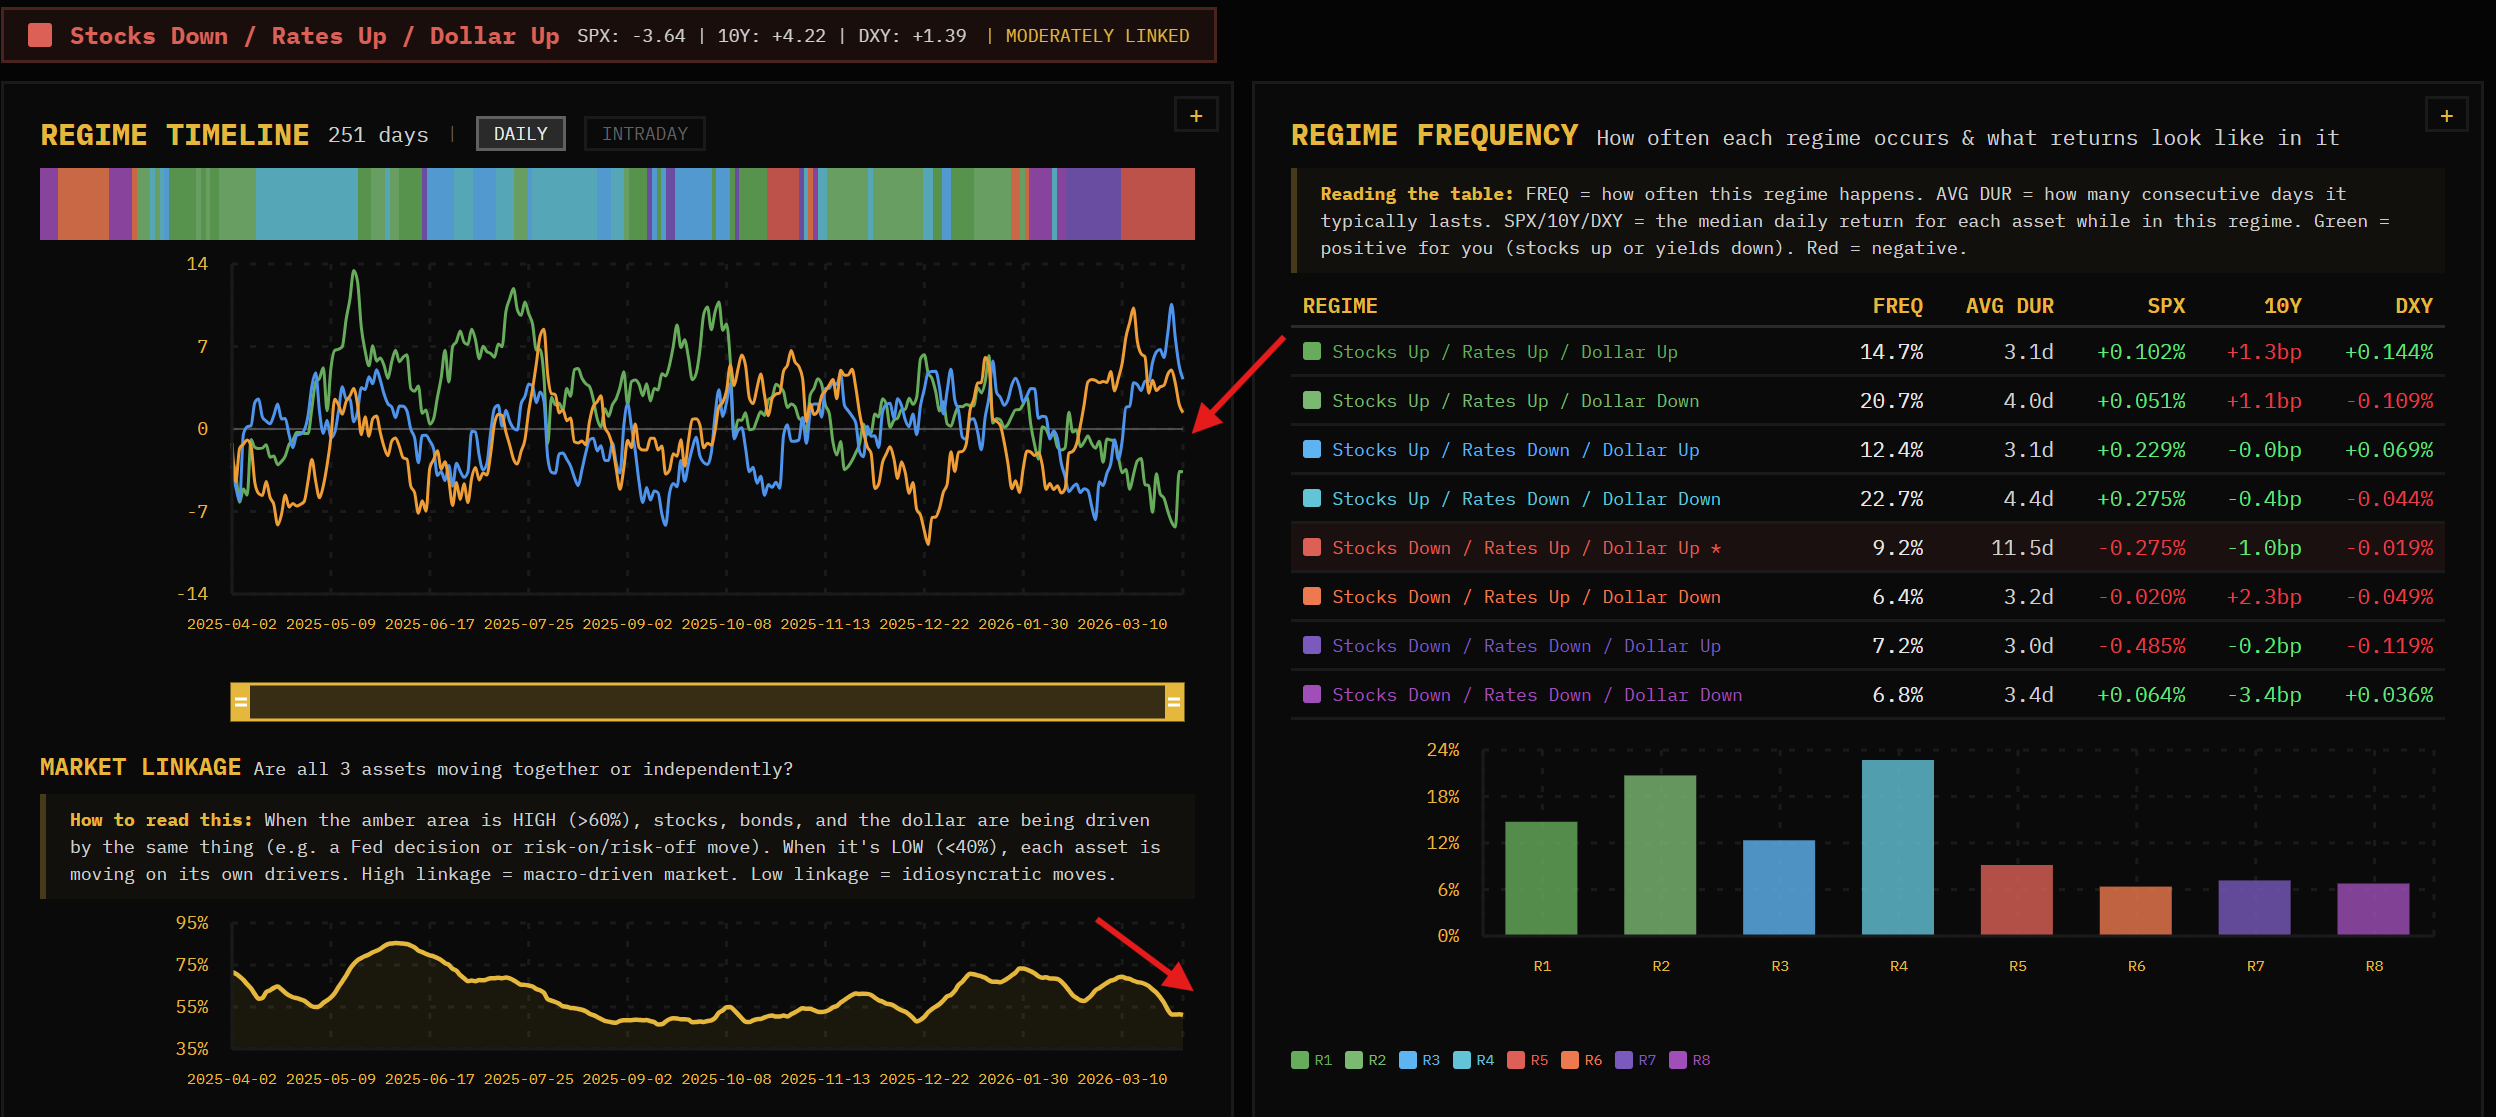Viewport: 2496px width, 1117px height.
Task: Expand the Regime Timeline panel with plus icon
Action: click(1196, 116)
